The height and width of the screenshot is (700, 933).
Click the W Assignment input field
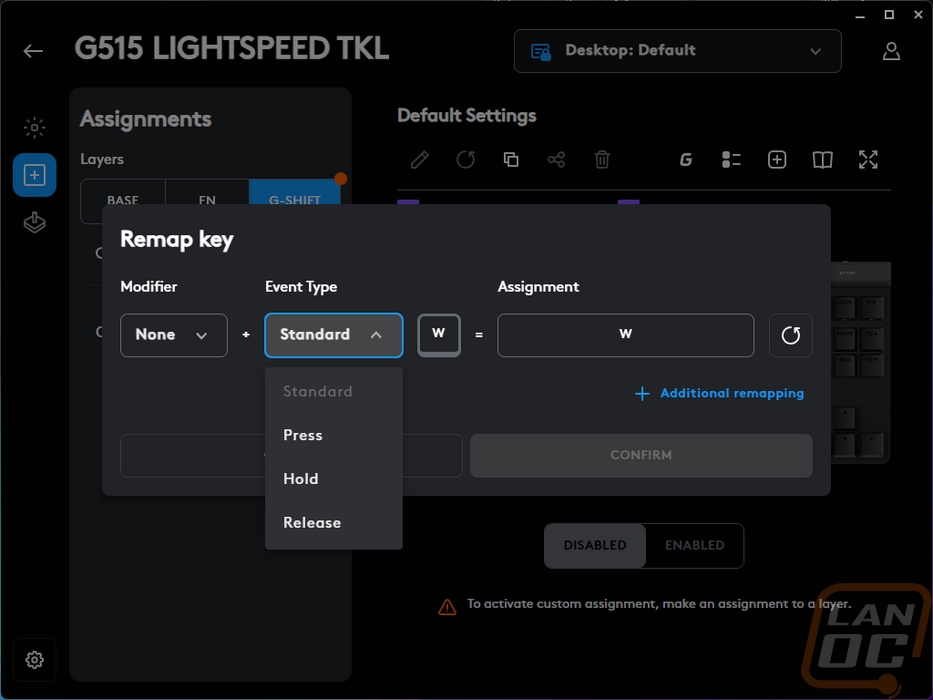(x=625, y=335)
